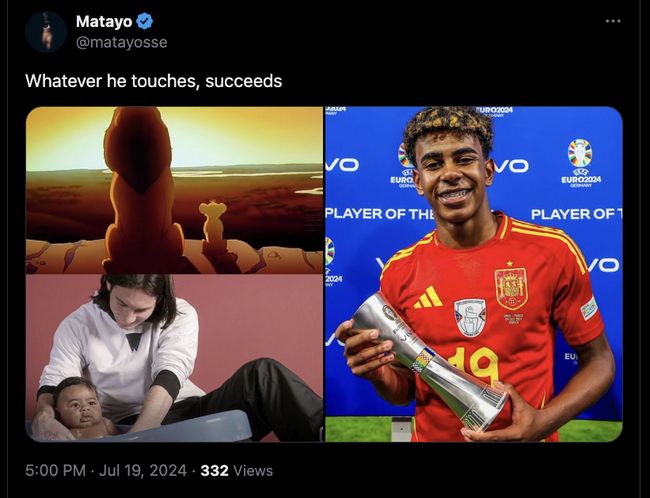This screenshot has height=498, width=650.
Task: Open the @matayosse handle link
Action: [121, 42]
